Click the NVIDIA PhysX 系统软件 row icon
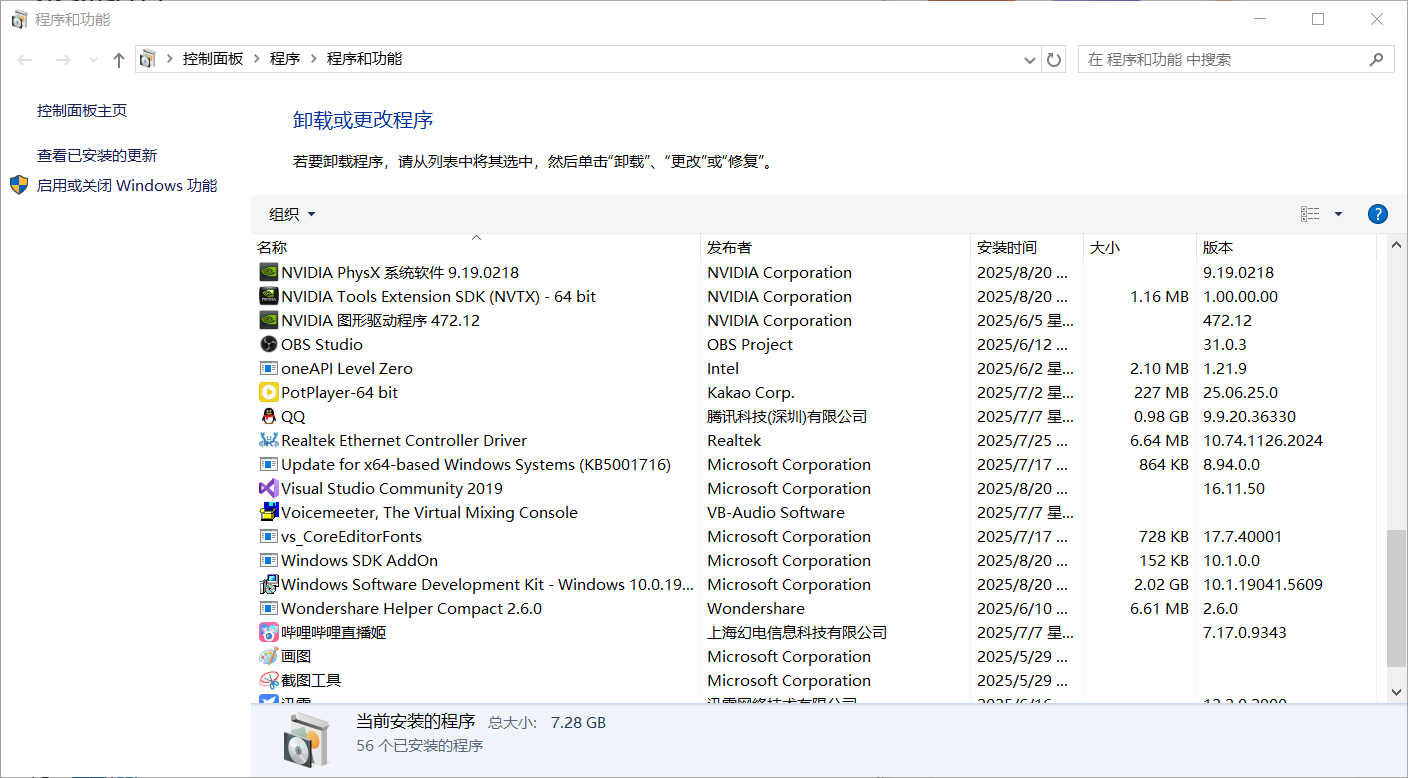The width and height of the screenshot is (1408, 778). pyautogui.click(x=268, y=272)
